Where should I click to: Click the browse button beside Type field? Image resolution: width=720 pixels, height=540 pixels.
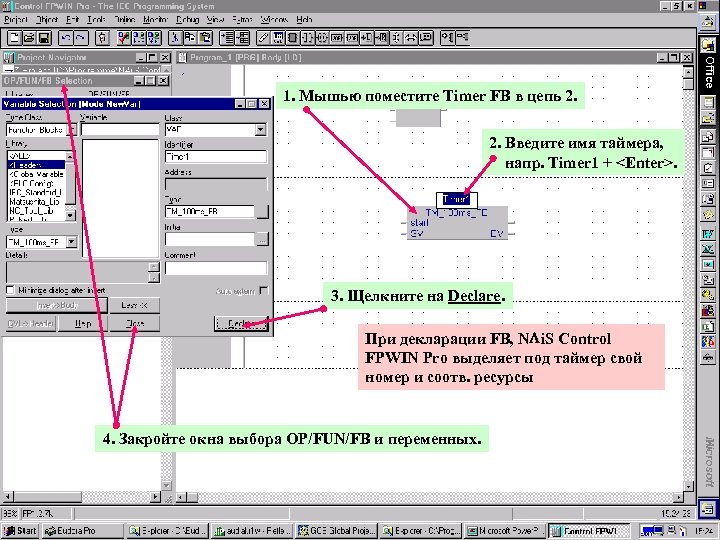262,212
